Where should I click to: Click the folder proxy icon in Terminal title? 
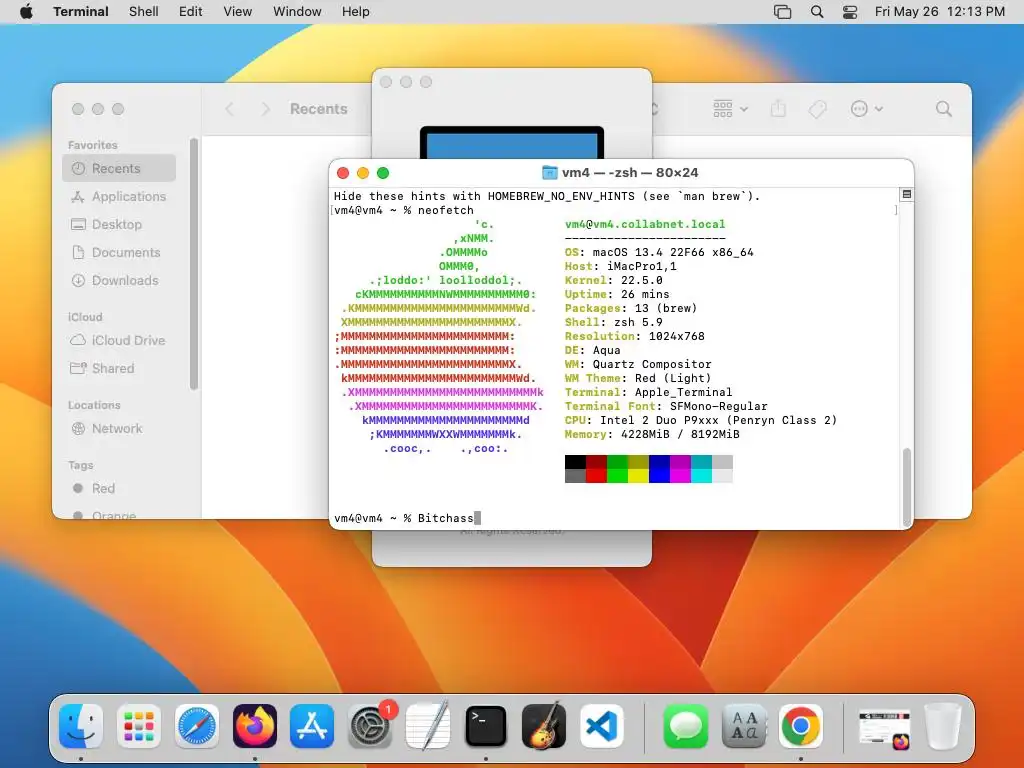[549, 173]
